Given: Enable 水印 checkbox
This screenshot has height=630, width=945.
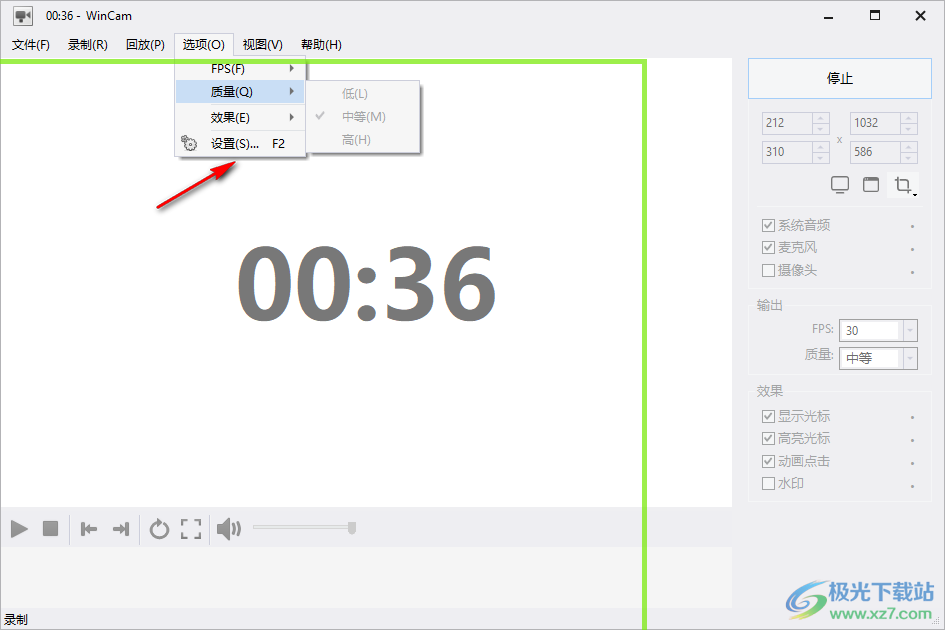Looking at the screenshot, I should (x=768, y=484).
